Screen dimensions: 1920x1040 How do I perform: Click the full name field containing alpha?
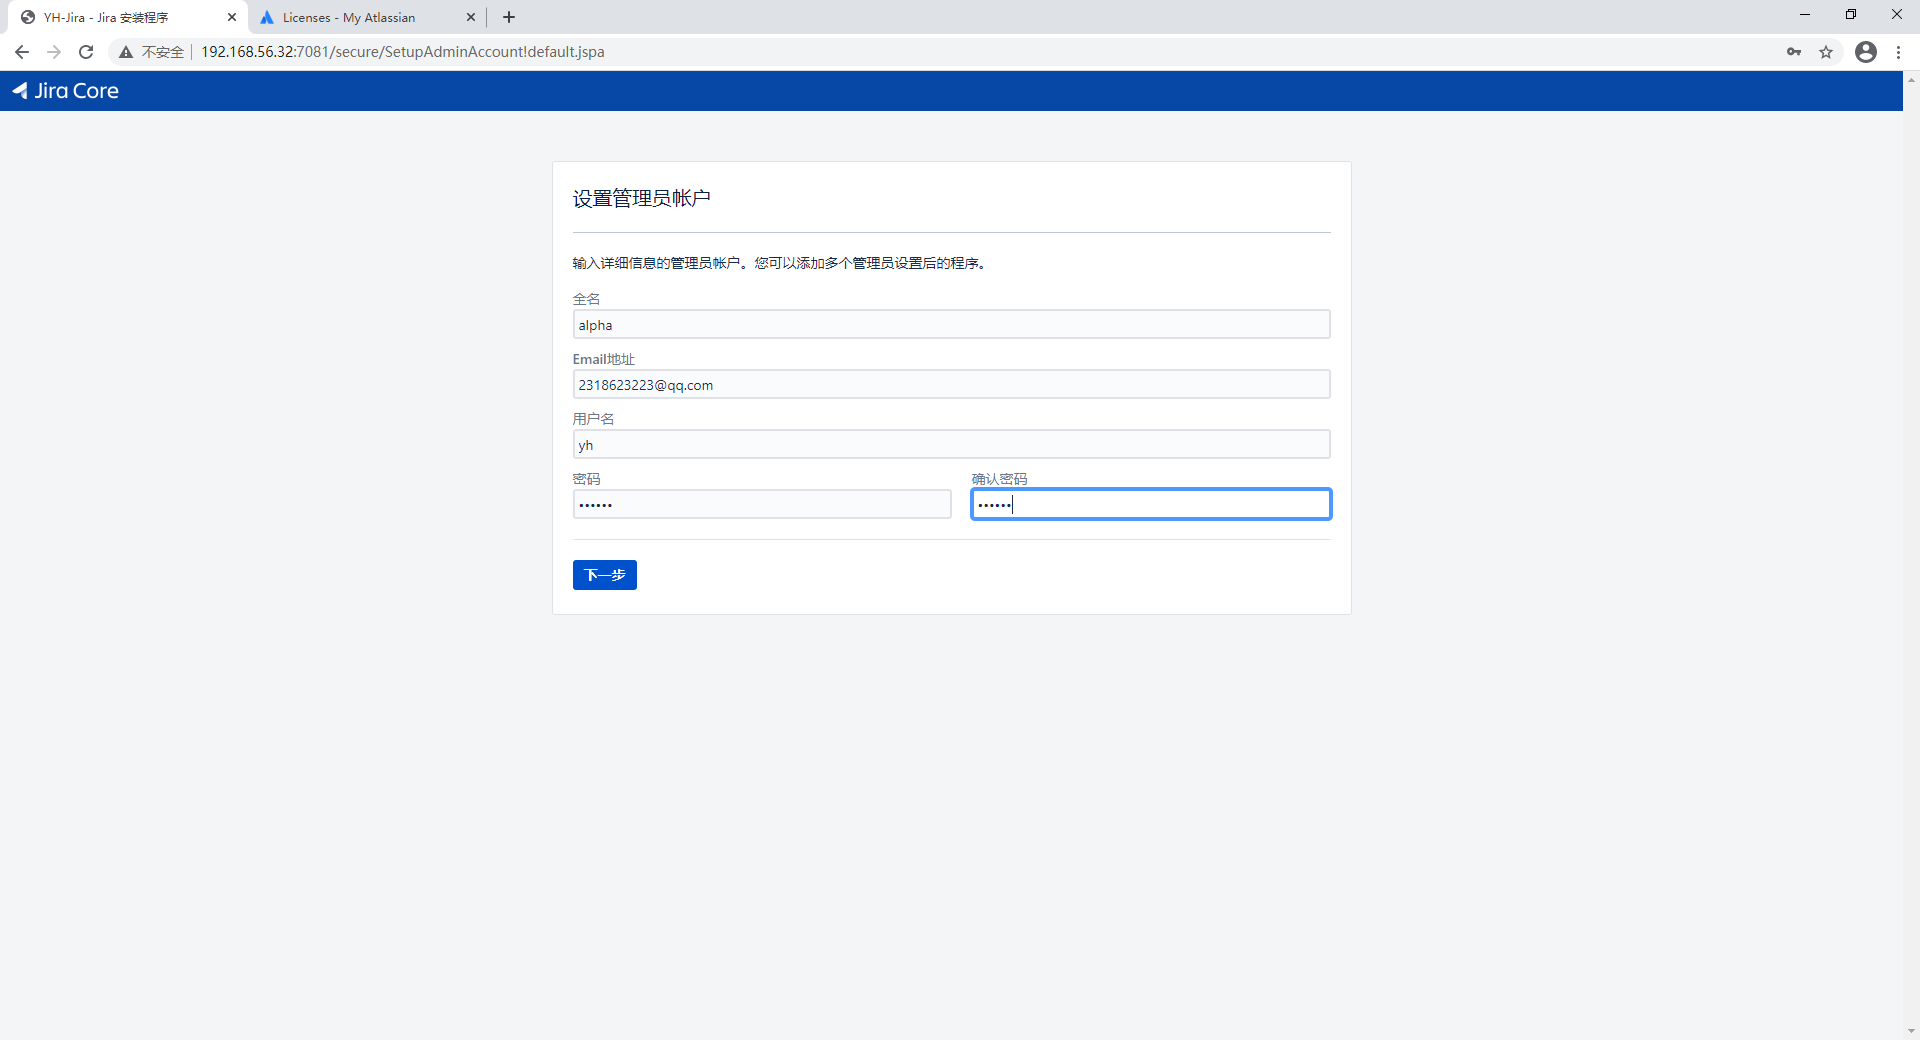[951, 324]
